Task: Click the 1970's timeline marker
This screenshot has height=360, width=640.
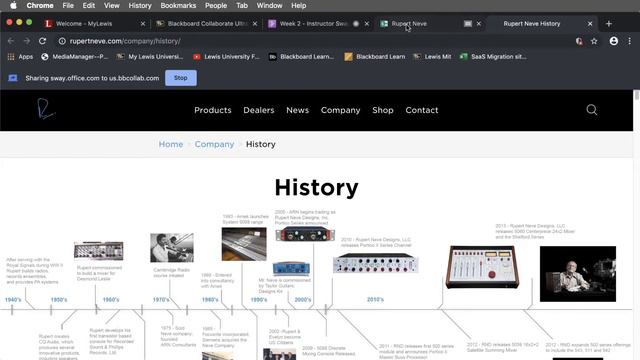Action: click(161, 300)
